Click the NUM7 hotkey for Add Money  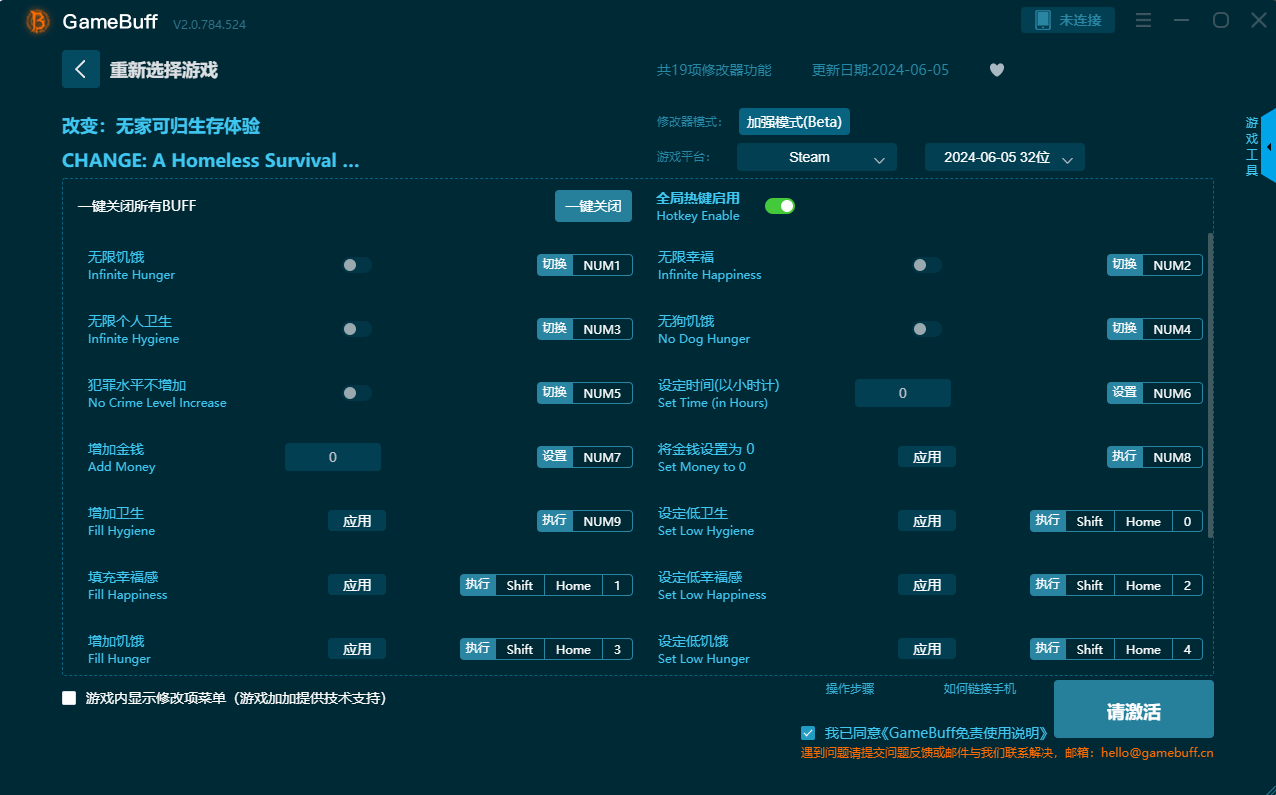tap(602, 457)
